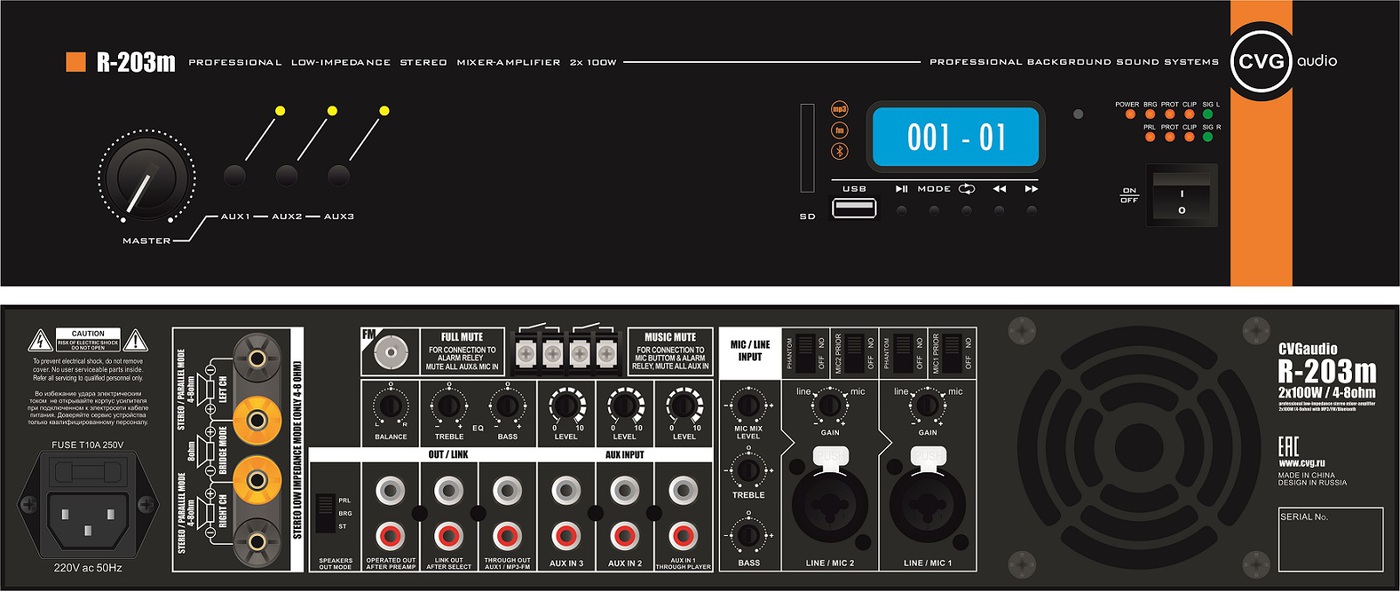The image size is (1400, 591).
Task: Click the green SIG R LED
Action: [1208, 137]
